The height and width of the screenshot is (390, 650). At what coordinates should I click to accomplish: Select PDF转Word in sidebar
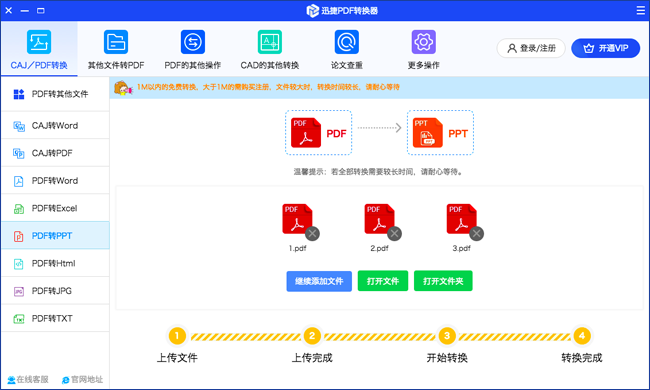(55, 181)
